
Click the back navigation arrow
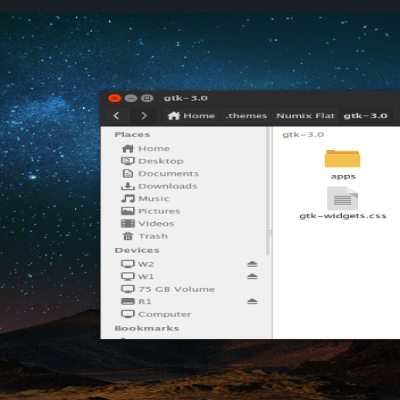116,116
